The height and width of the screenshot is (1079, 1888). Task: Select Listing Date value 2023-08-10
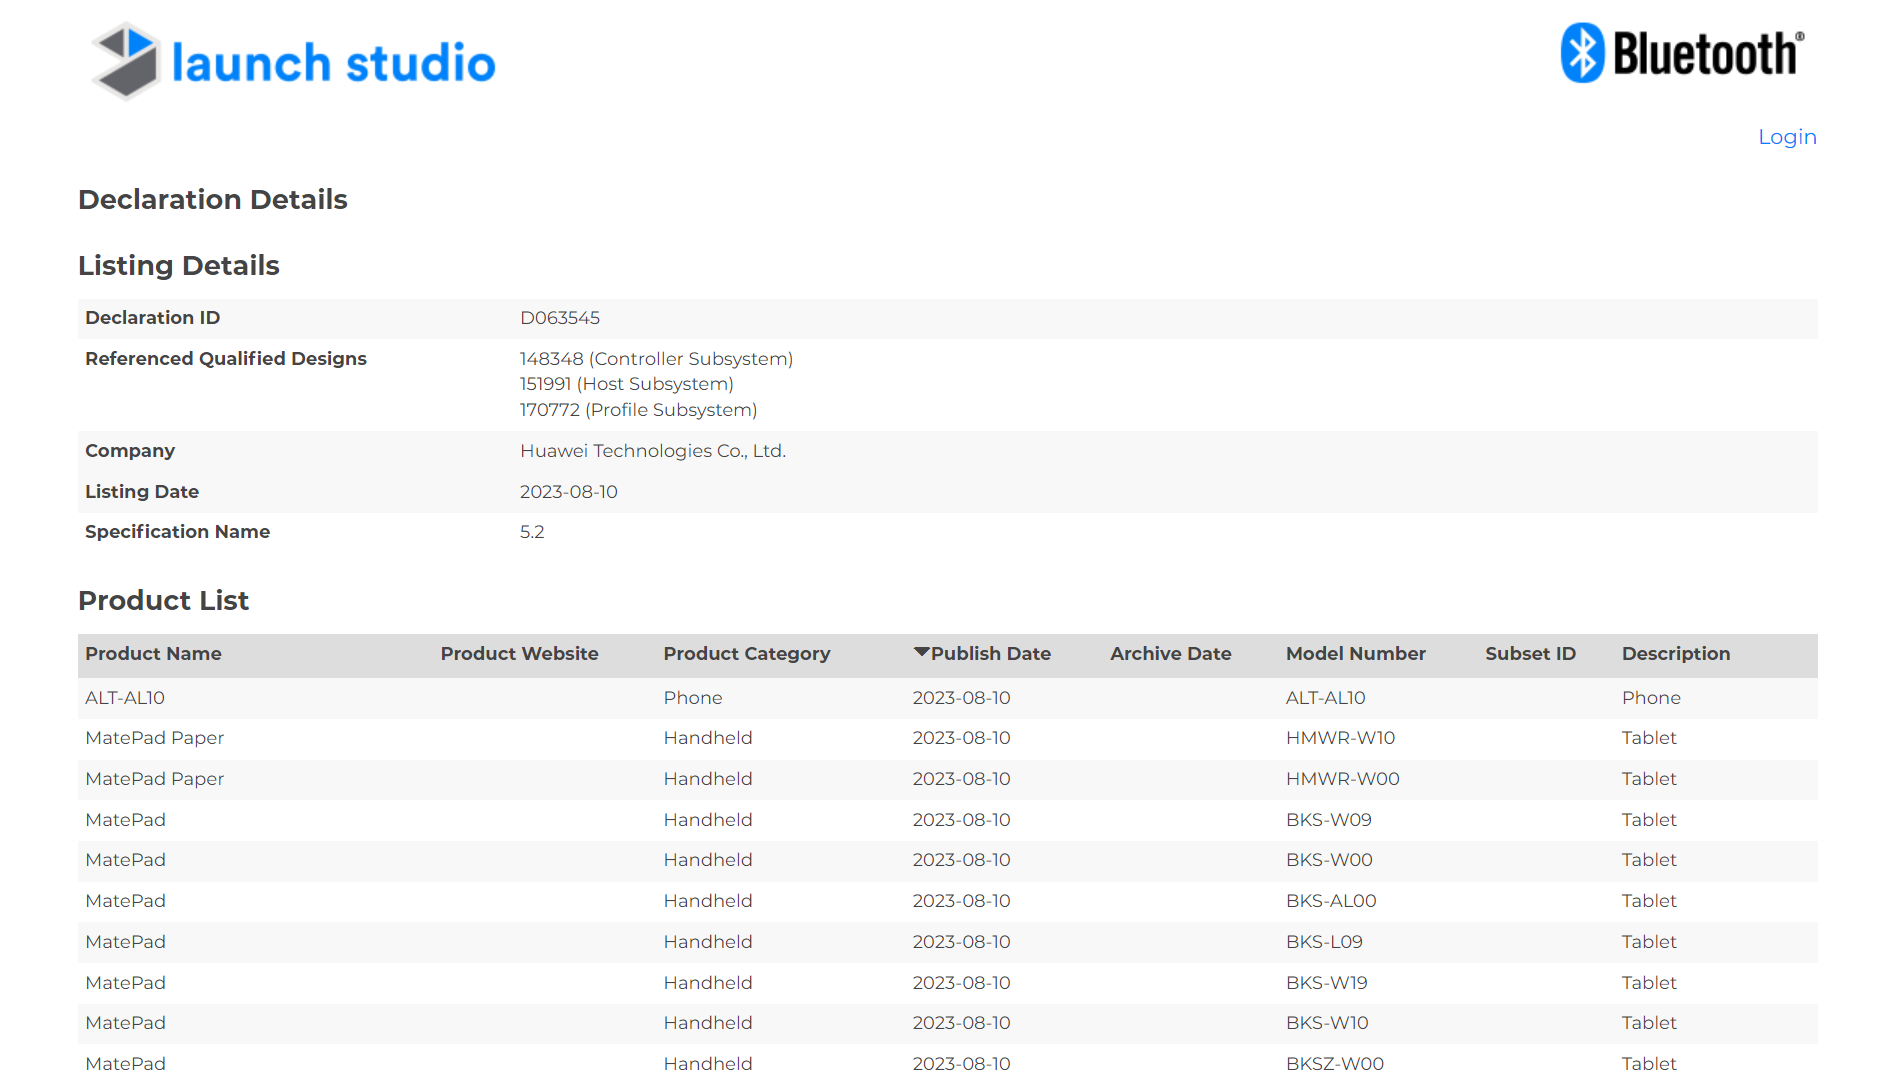tap(568, 492)
